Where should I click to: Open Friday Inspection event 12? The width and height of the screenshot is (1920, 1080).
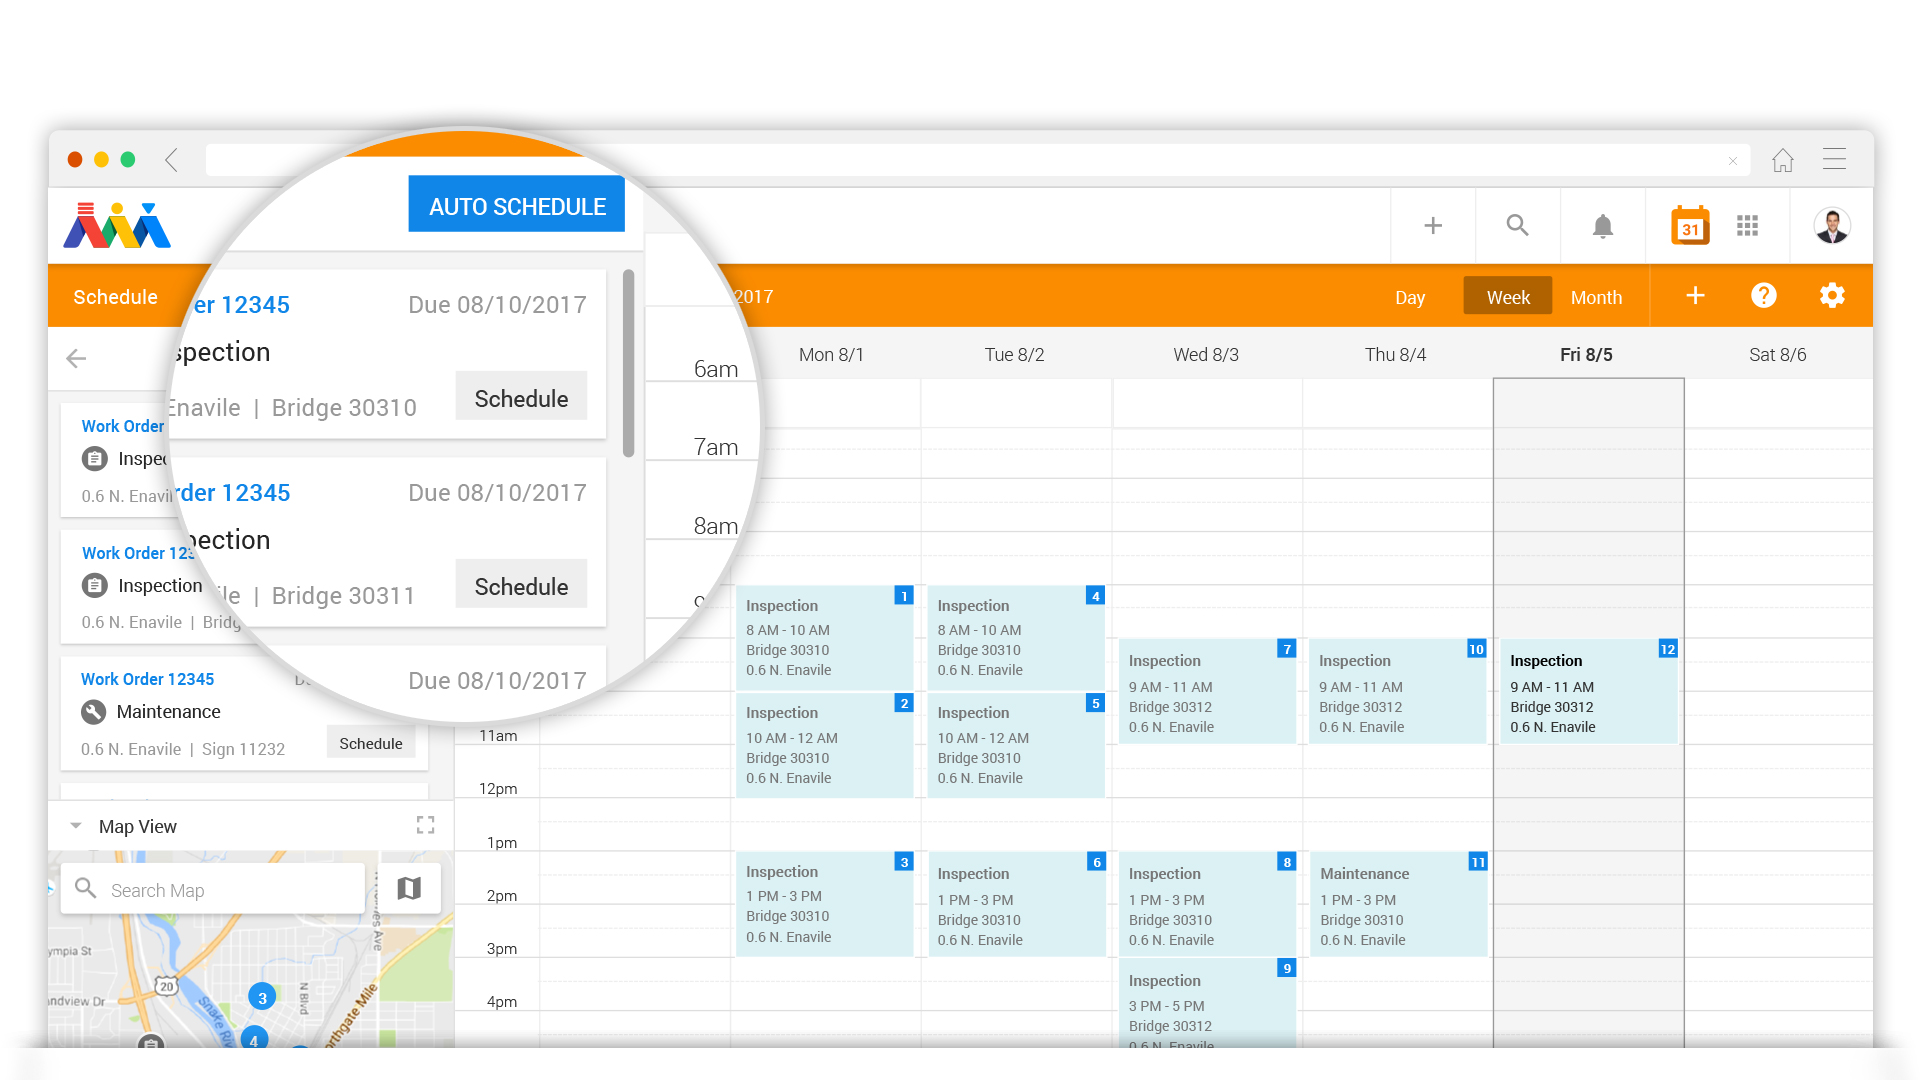(1589, 692)
